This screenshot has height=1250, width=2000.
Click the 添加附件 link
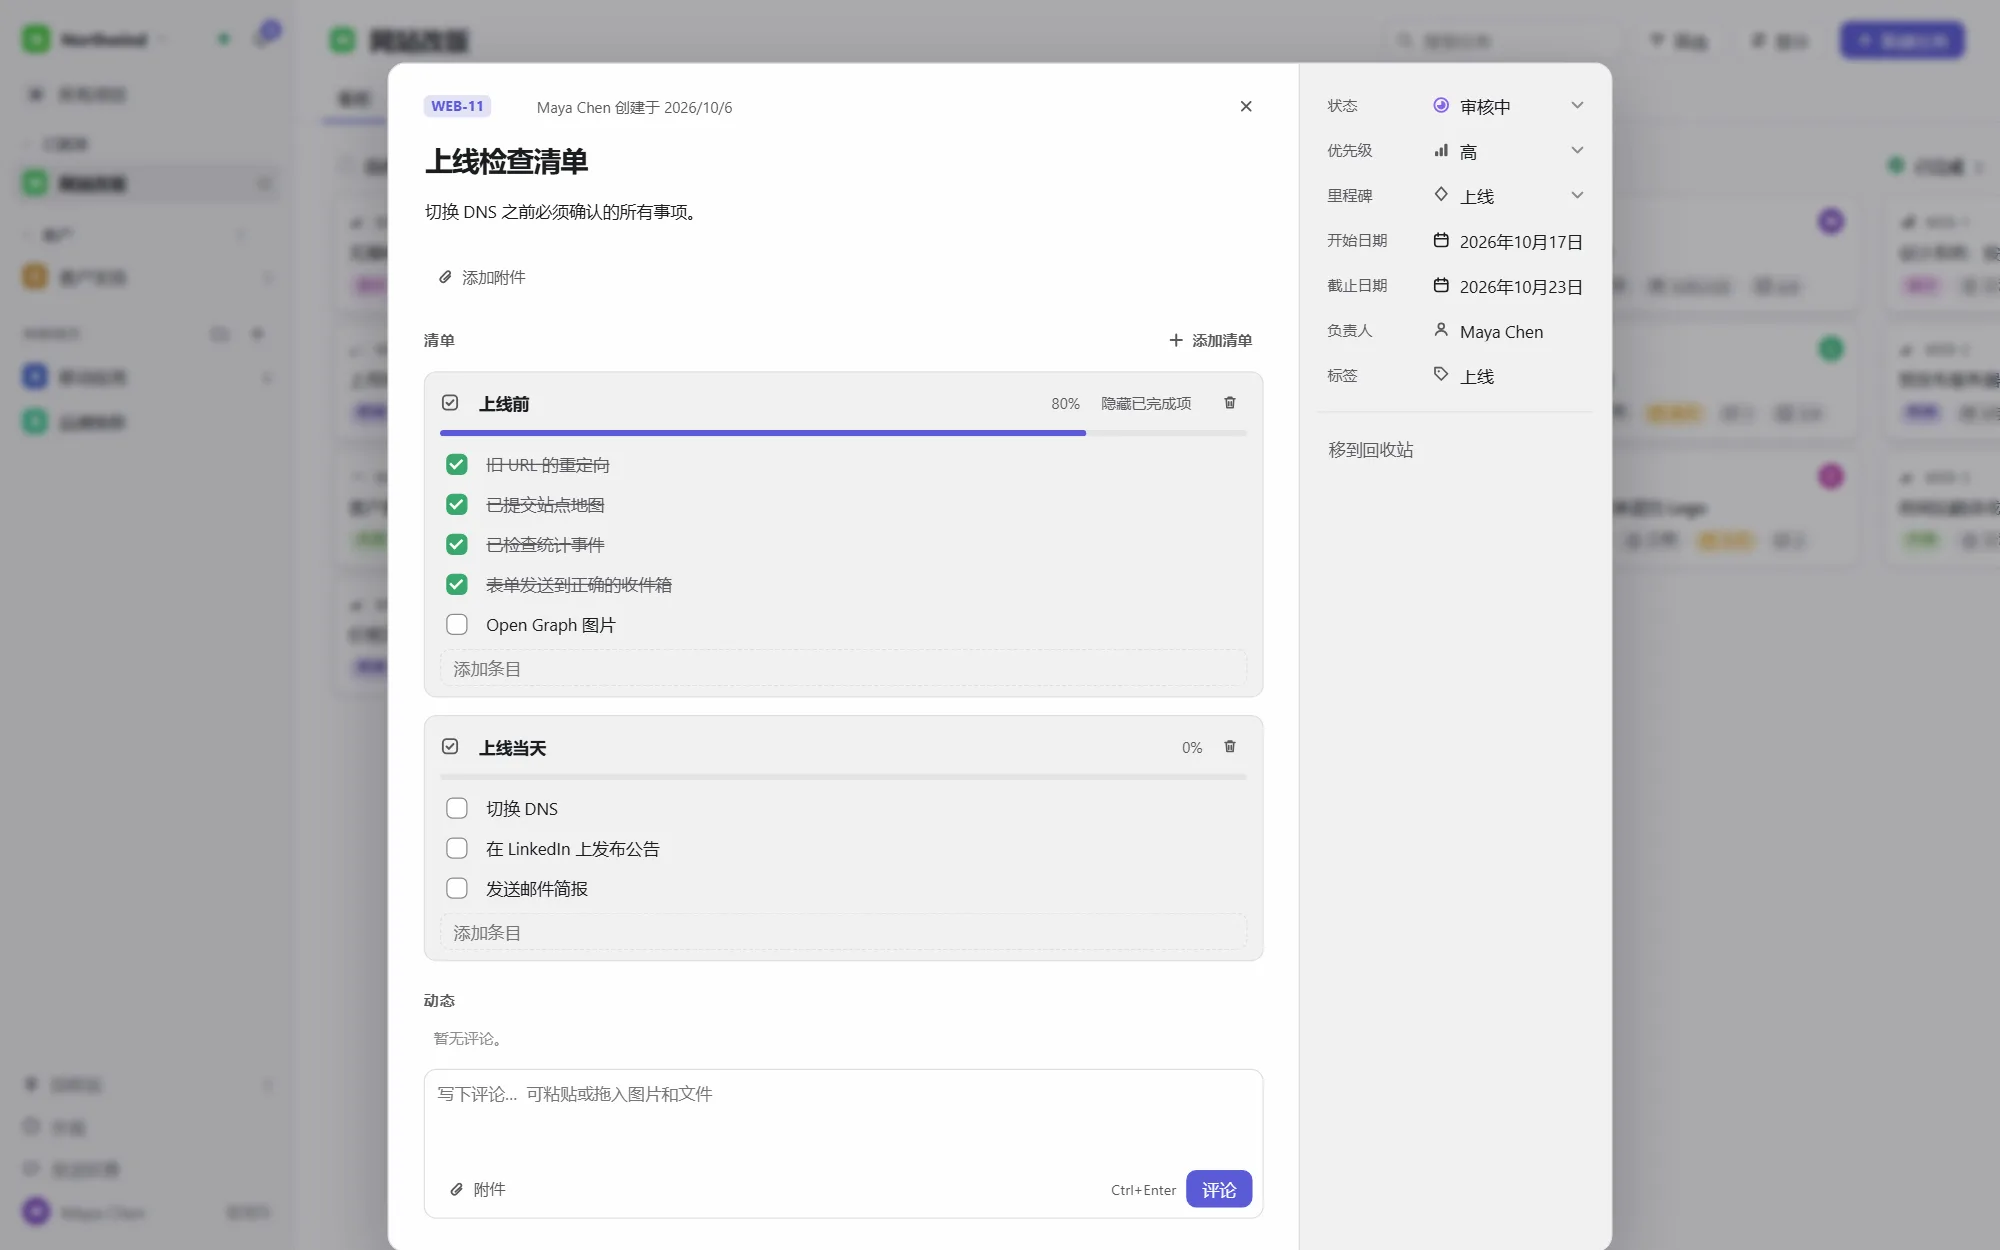[x=482, y=277]
